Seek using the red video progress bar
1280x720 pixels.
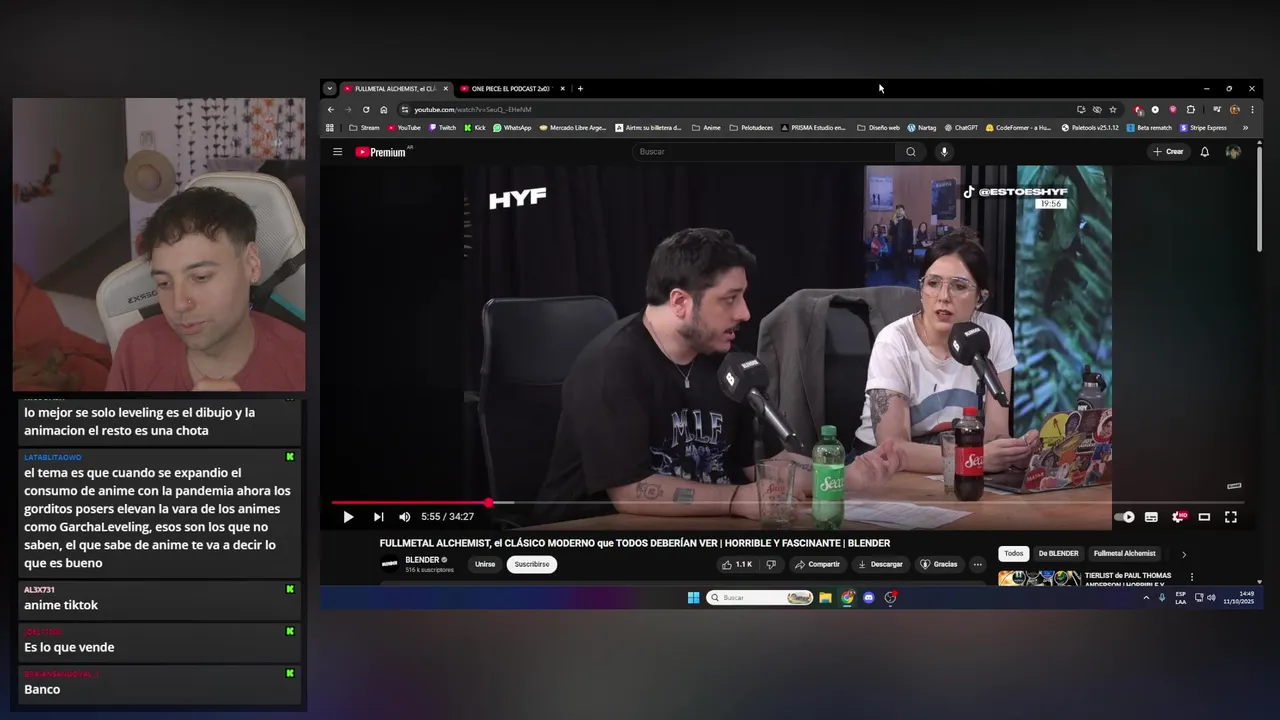(788, 503)
